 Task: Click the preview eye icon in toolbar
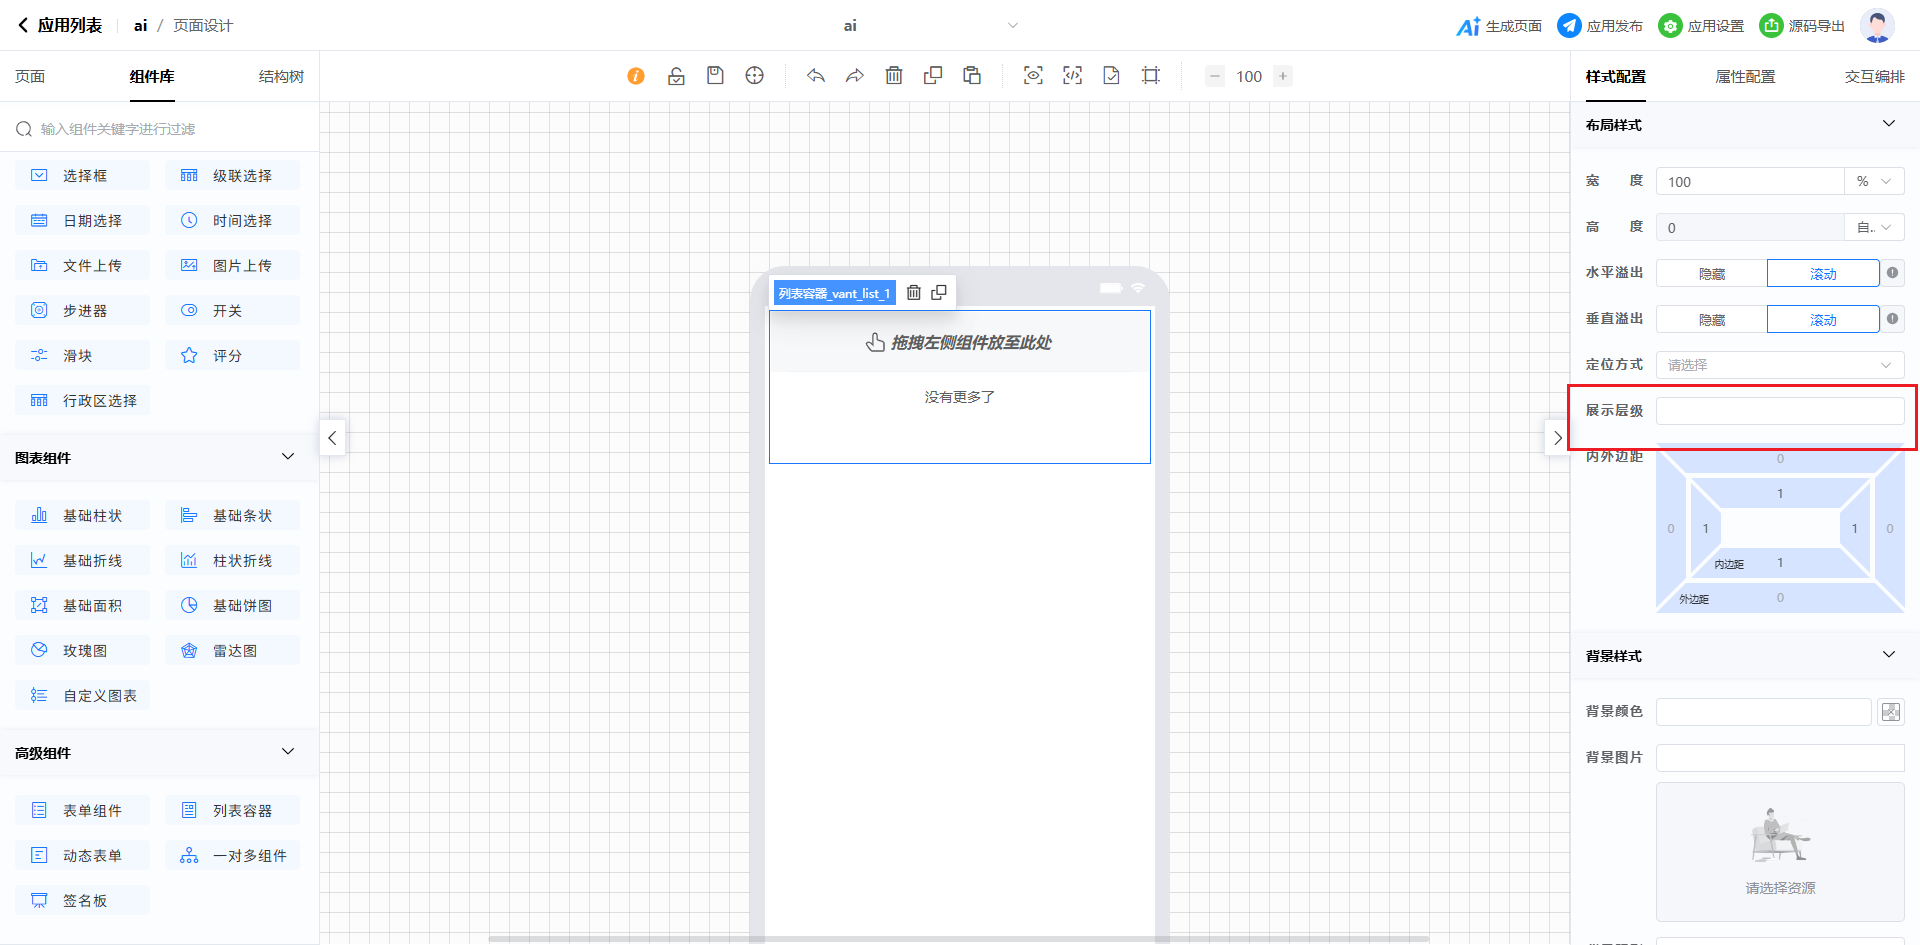(x=1033, y=76)
